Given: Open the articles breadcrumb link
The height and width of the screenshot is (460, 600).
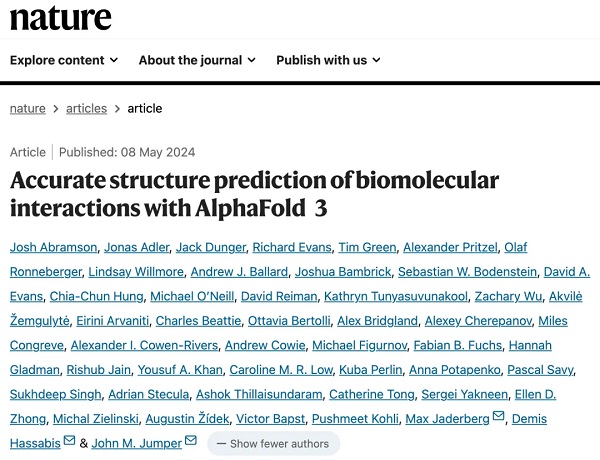Looking at the screenshot, I should 87,108.
